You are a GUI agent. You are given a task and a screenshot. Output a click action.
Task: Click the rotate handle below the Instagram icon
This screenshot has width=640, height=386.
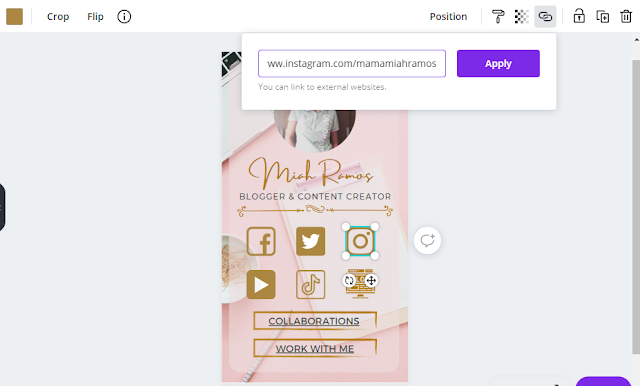[349, 280]
